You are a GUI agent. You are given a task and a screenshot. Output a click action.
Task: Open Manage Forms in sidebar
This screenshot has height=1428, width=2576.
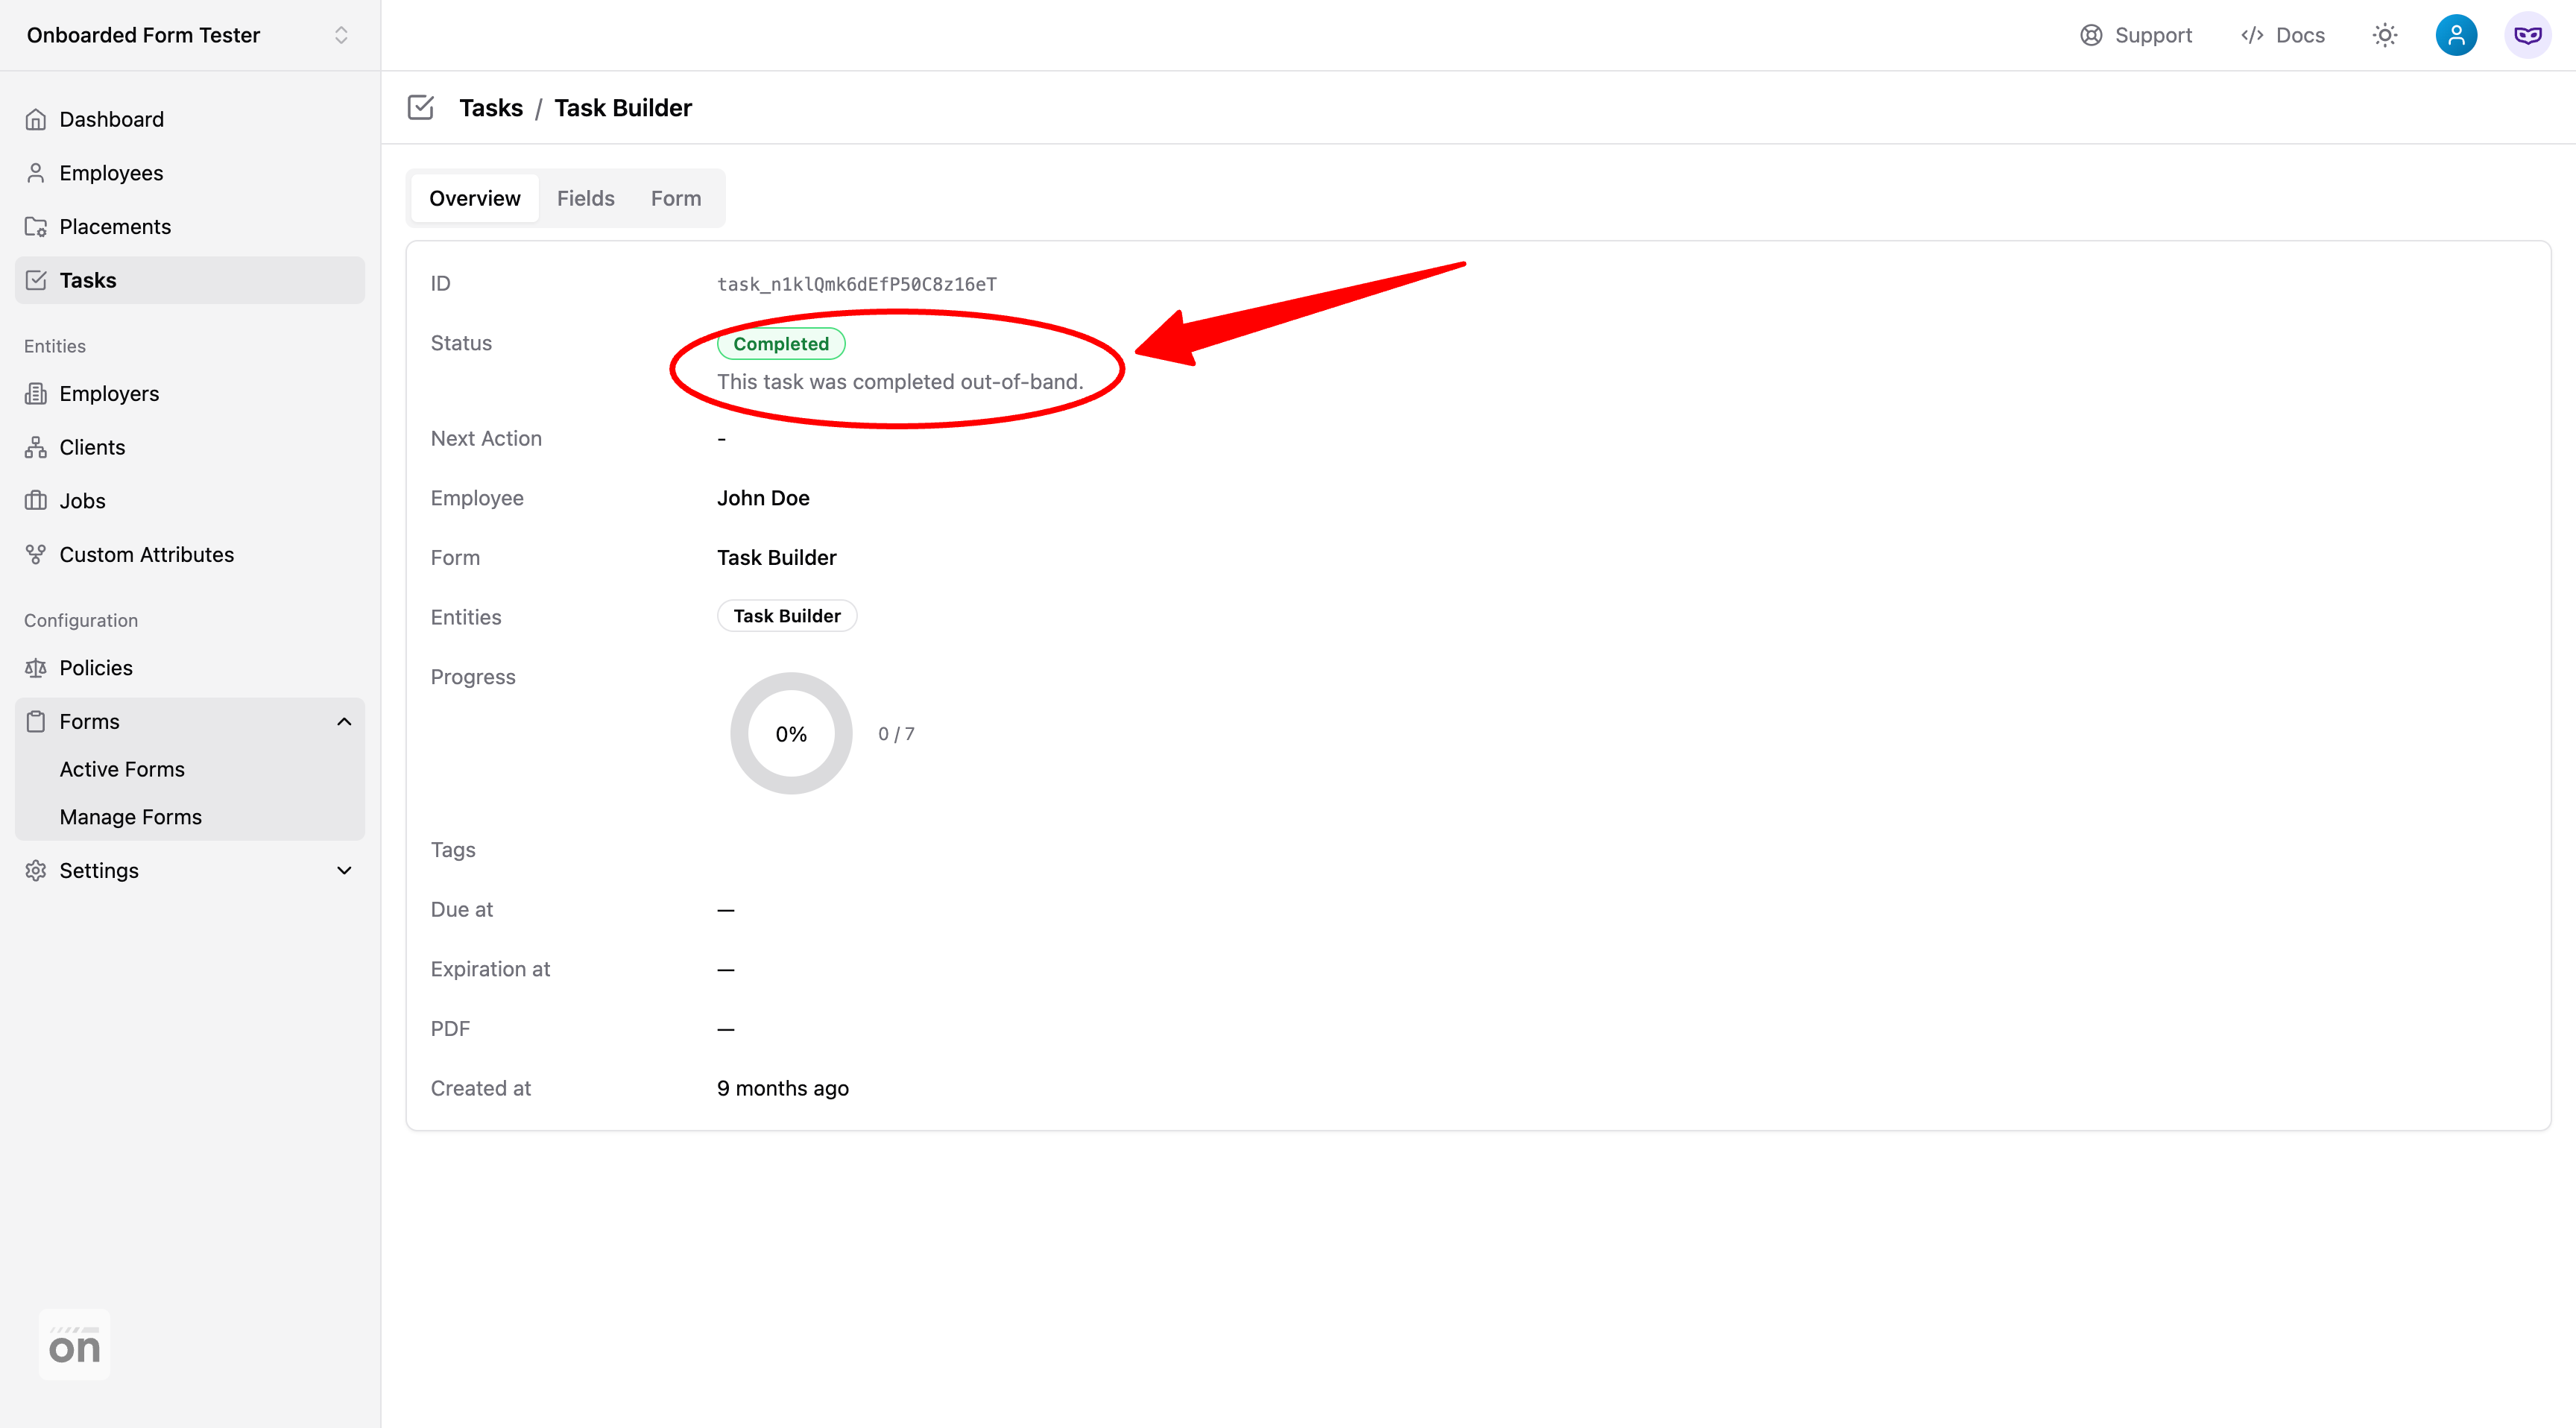pyautogui.click(x=130, y=817)
